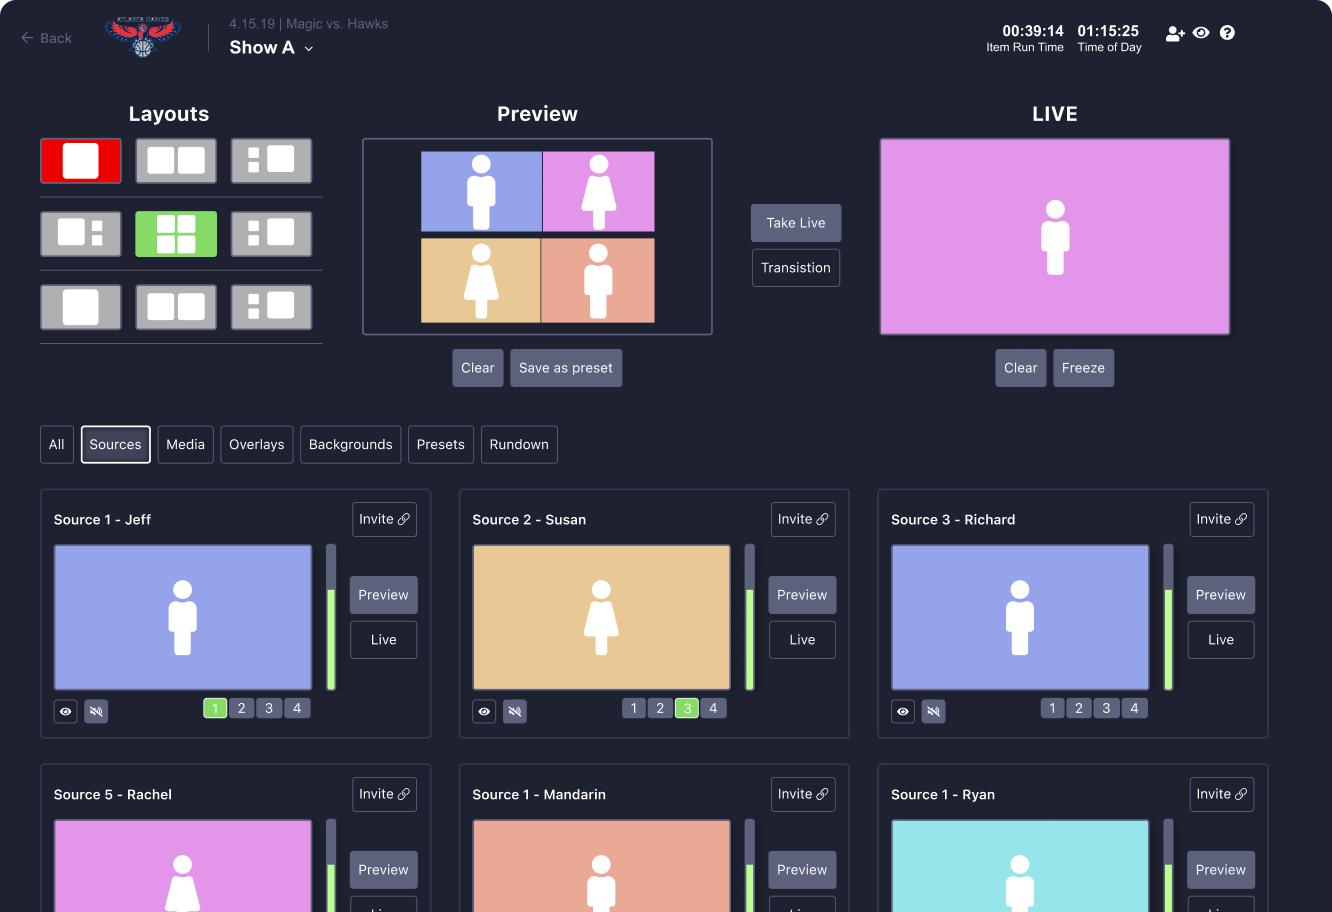Open the Show A dropdown

click(x=271, y=47)
